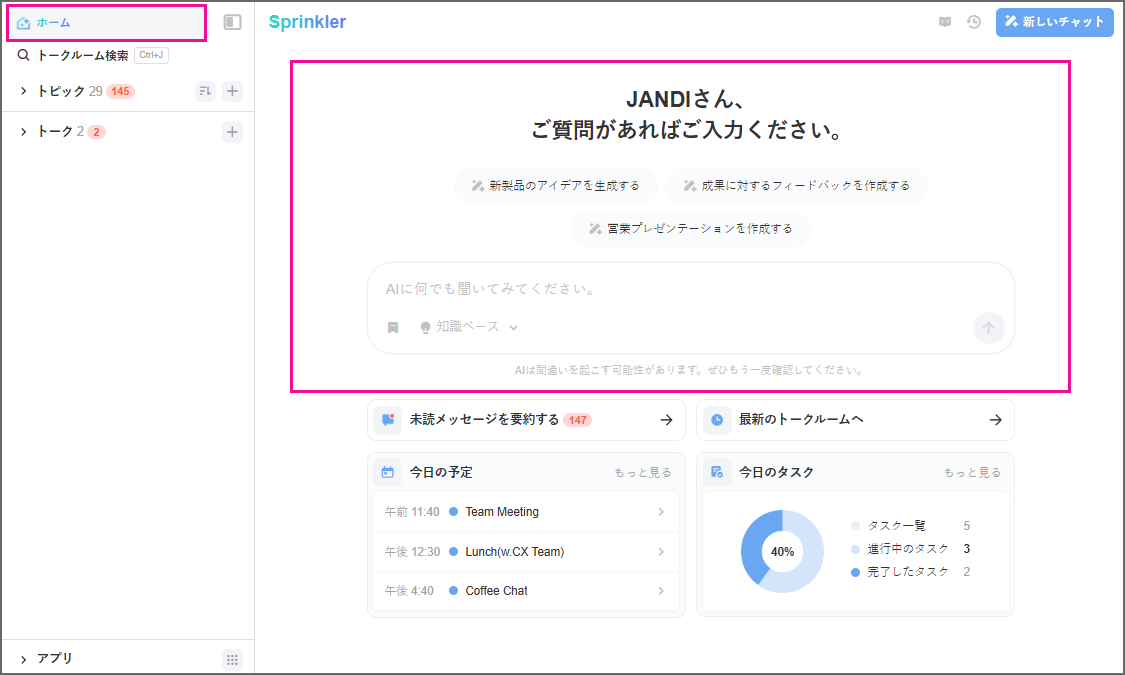Toggle the sidebar collapse icon
The height and width of the screenshot is (675, 1125).
[232, 22]
